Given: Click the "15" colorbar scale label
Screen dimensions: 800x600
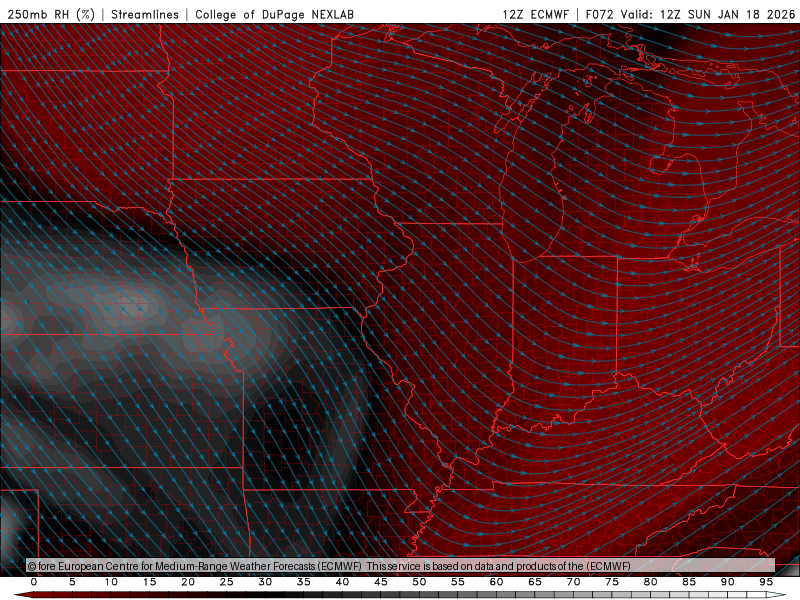Looking at the screenshot, I should [x=149, y=582].
